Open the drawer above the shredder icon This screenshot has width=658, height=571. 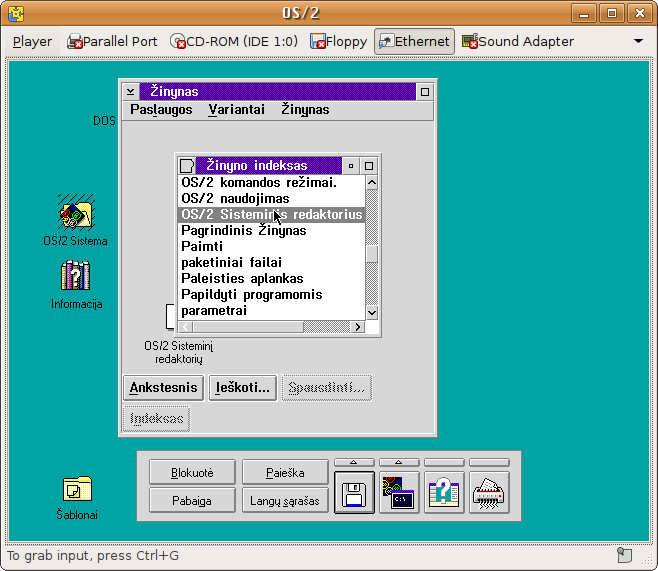coord(489,462)
